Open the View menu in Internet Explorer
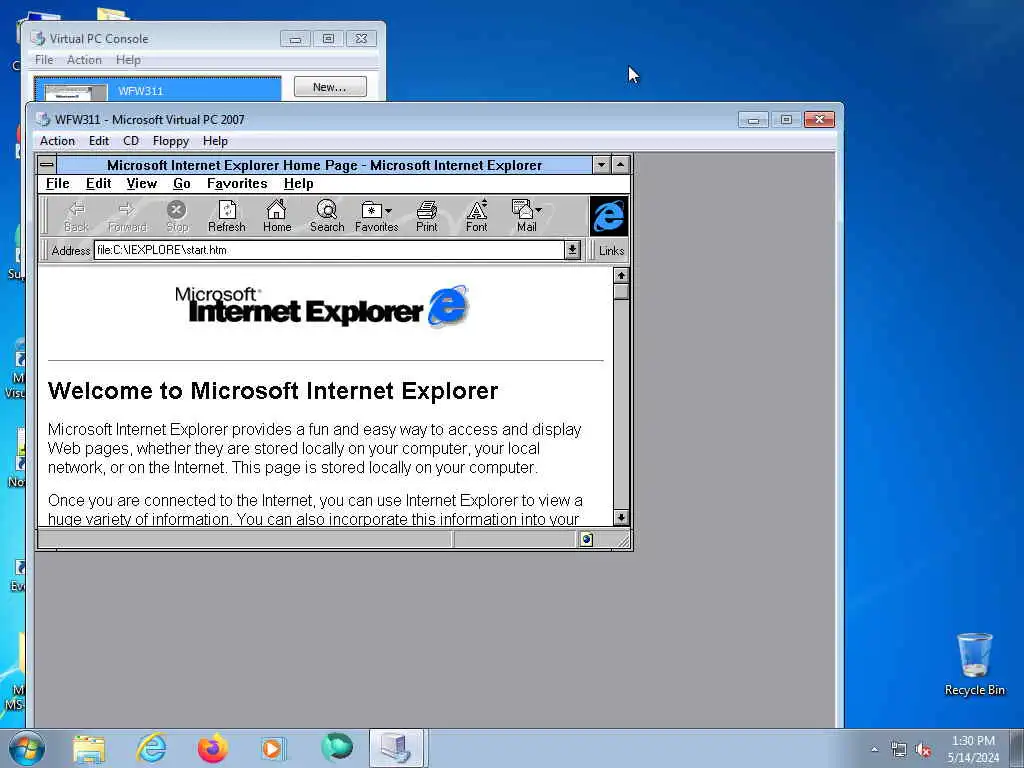This screenshot has width=1024, height=768. (x=142, y=184)
